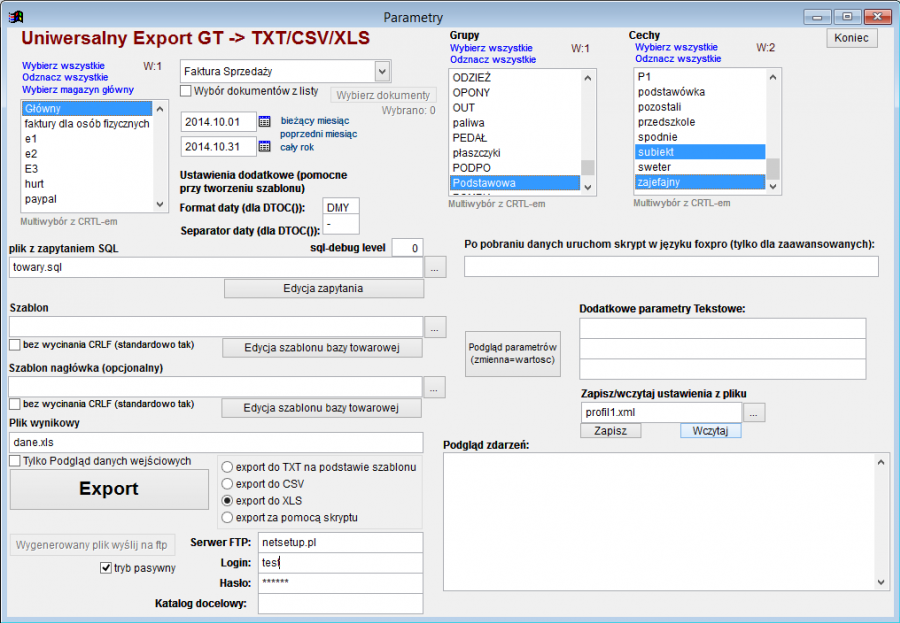
Task: Load settings with the Wczytaj button
Action: coord(711,431)
